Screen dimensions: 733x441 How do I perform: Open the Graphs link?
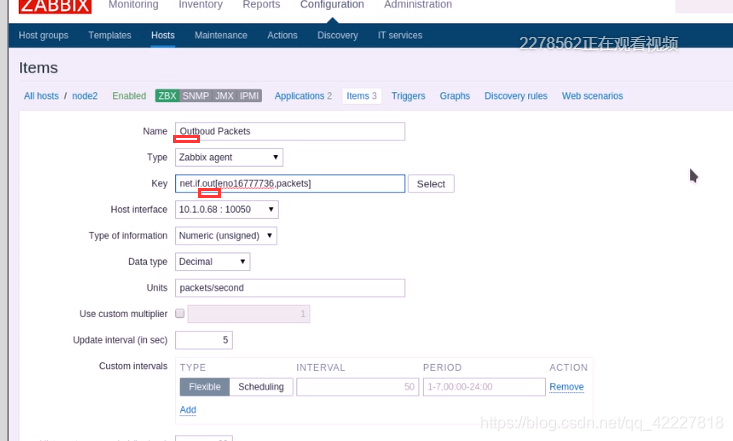454,96
